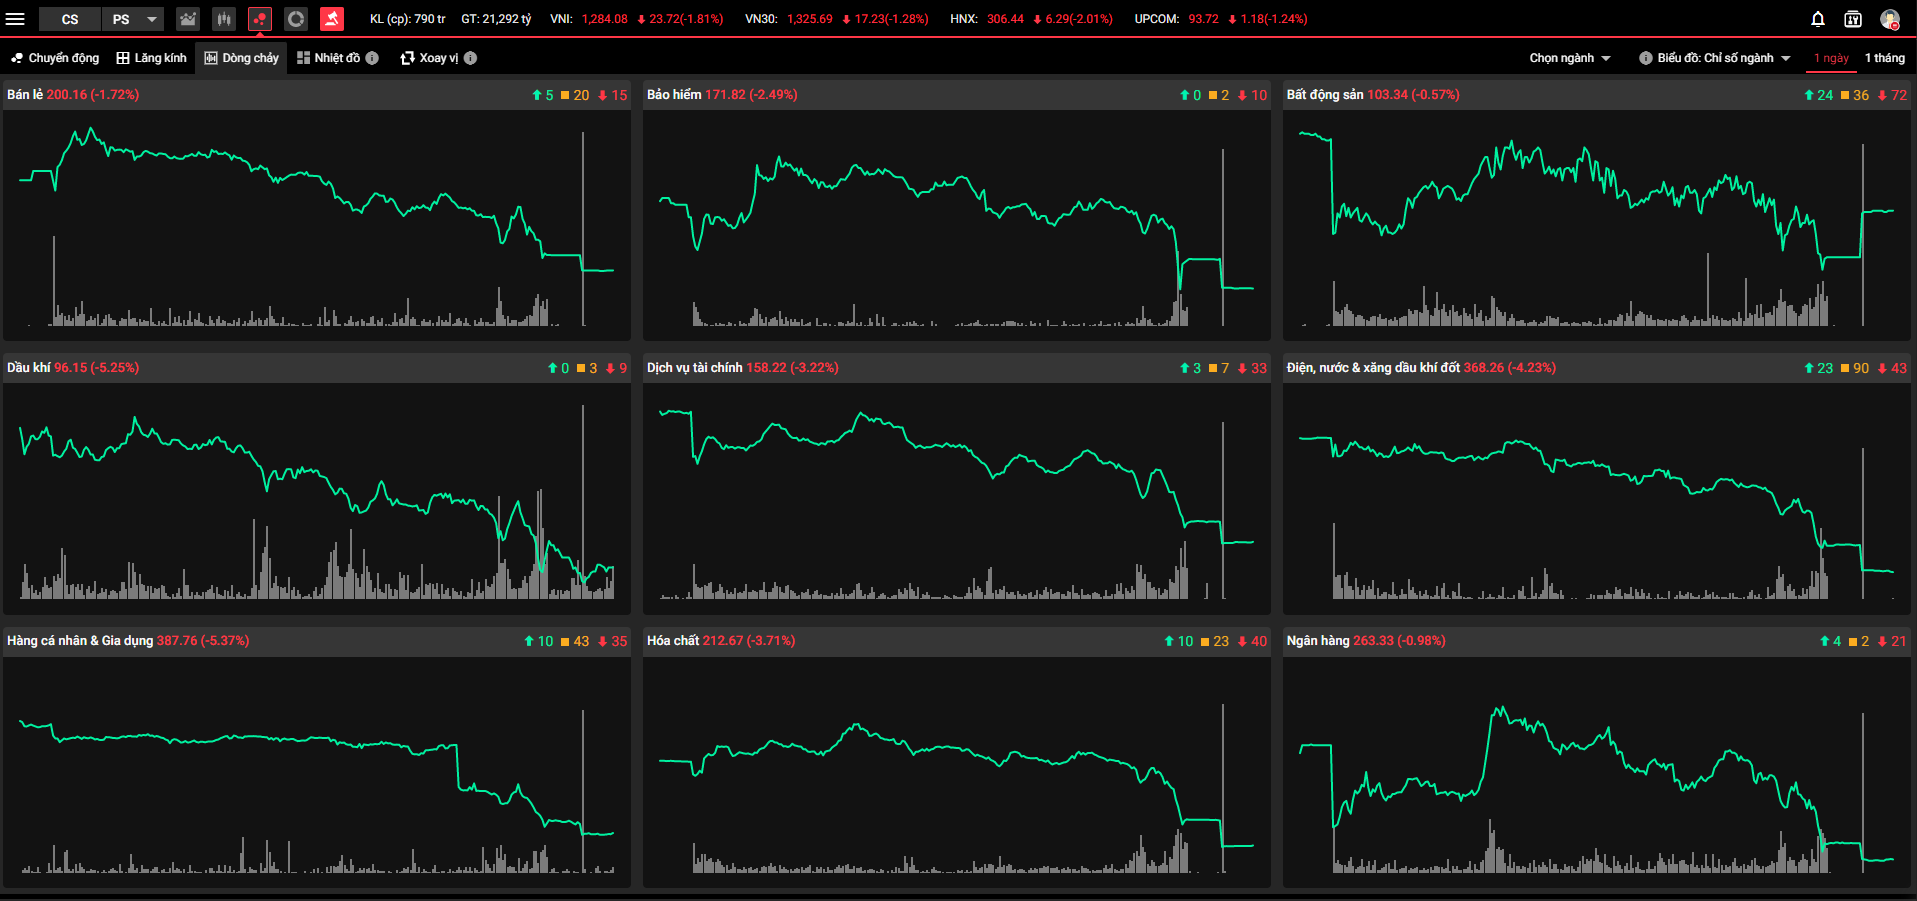Screen dimensions: 1917x901
Task: Click the red auction gavel icon
Action: [x=332, y=19]
